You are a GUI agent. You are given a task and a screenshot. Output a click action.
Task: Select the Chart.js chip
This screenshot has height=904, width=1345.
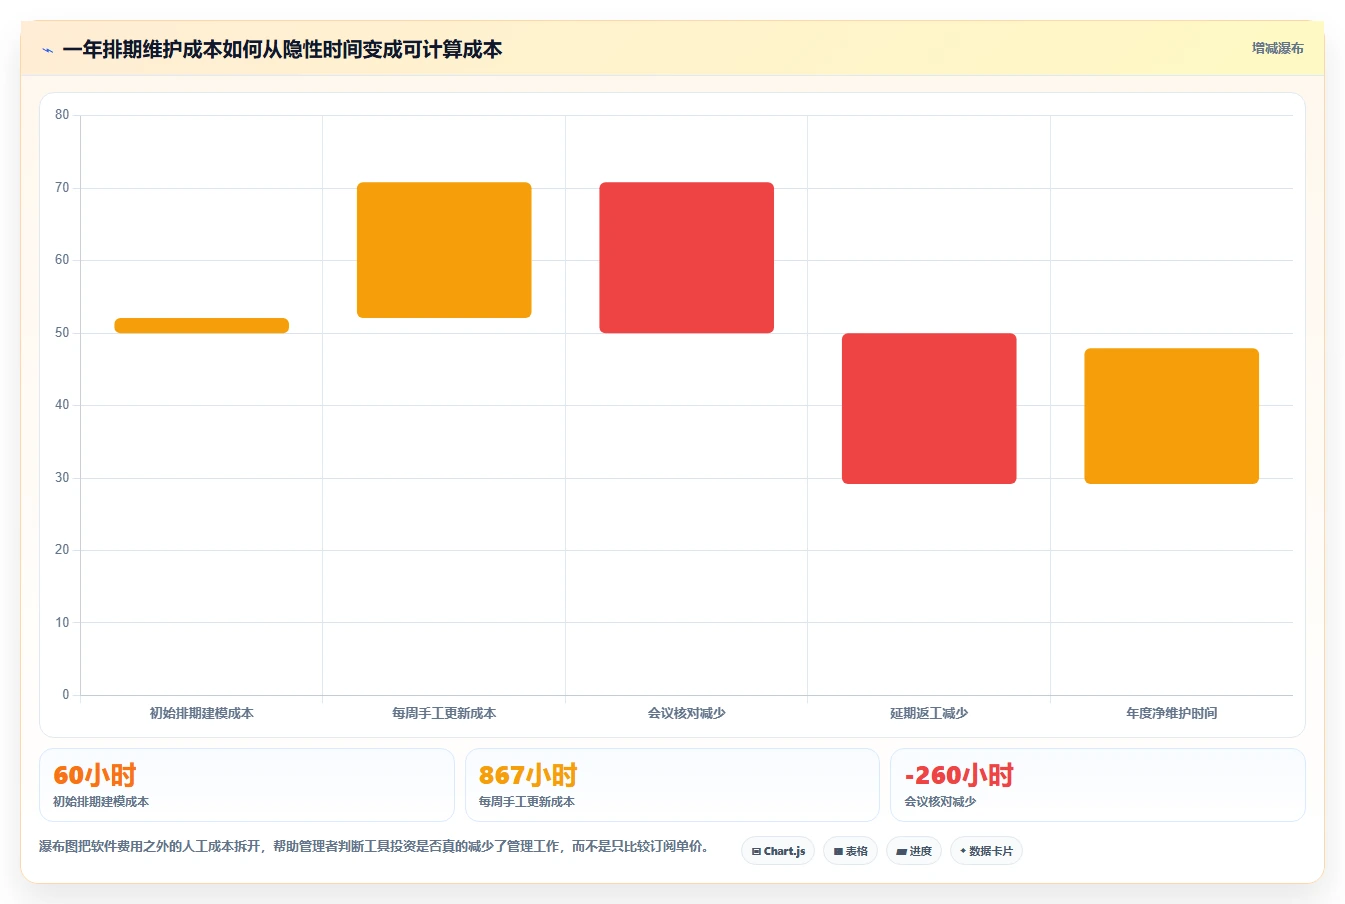click(x=778, y=851)
